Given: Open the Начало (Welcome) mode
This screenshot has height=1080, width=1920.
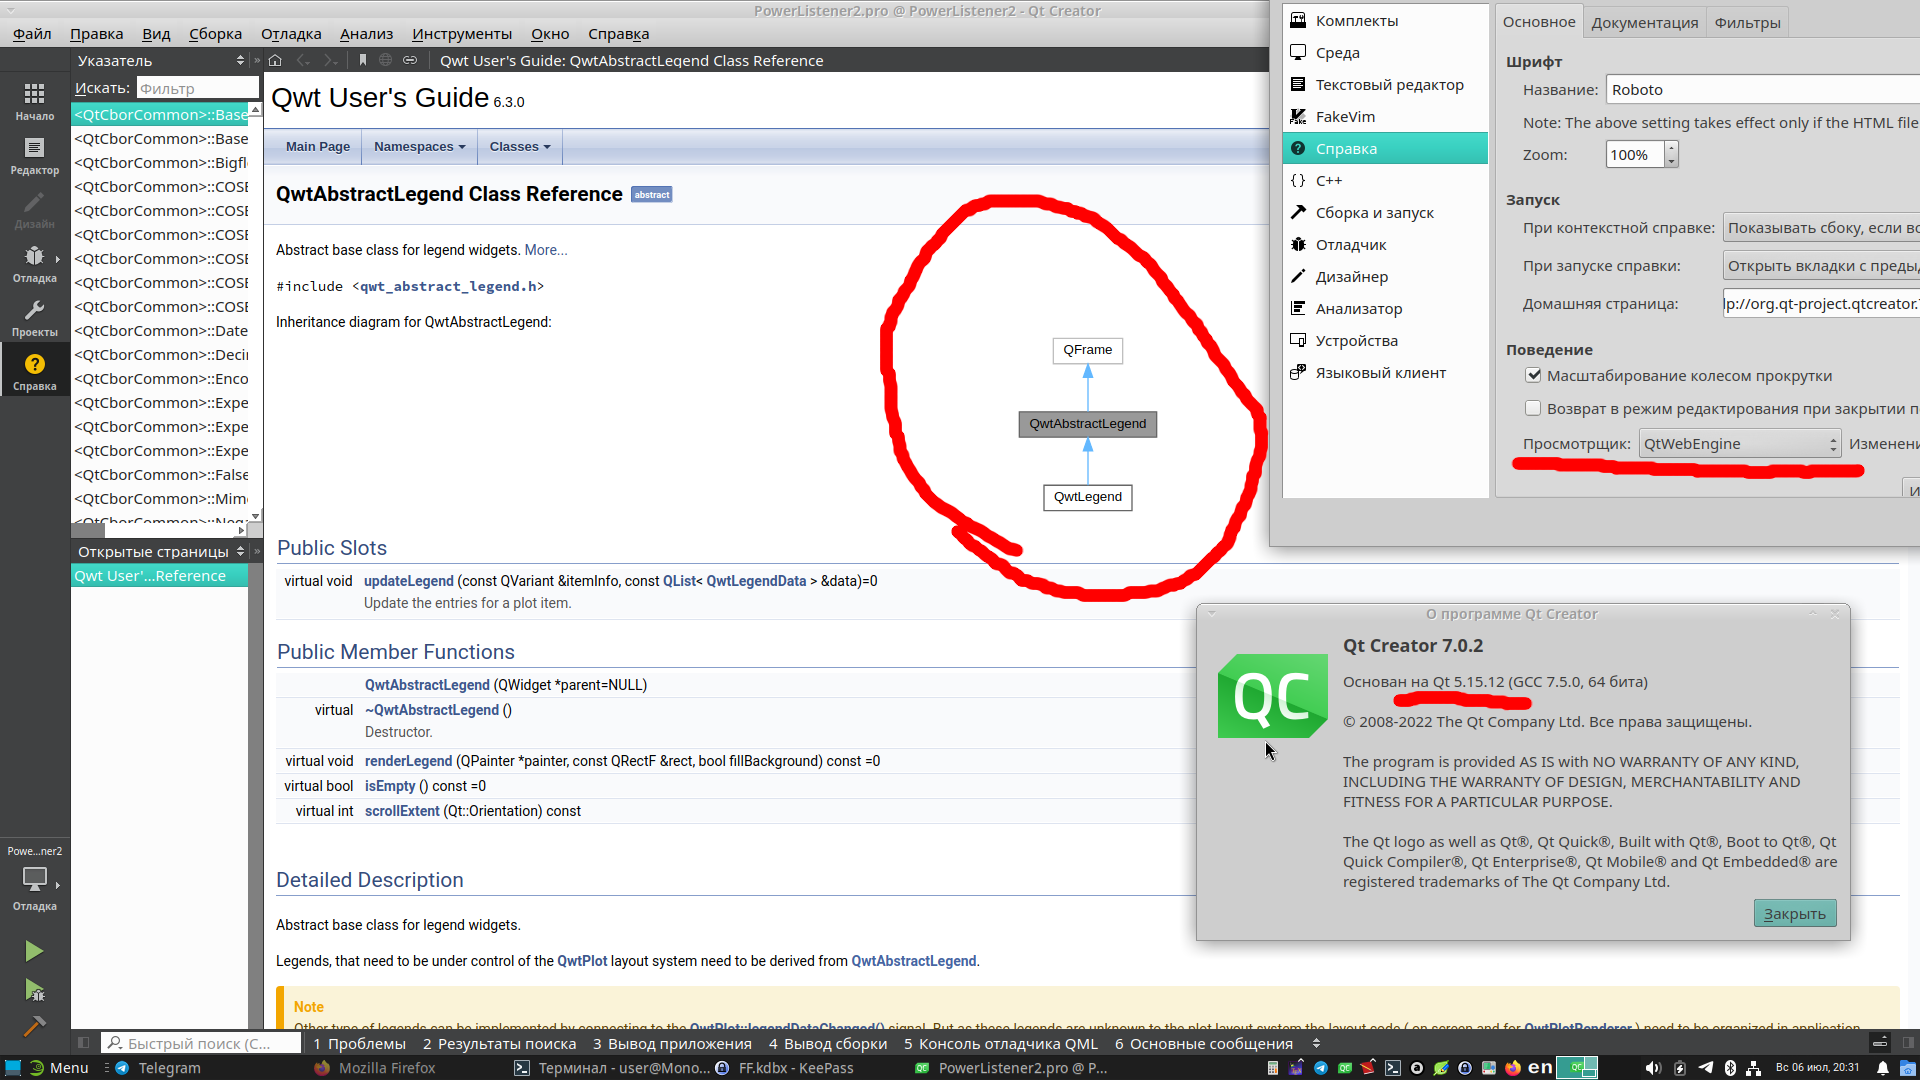Looking at the screenshot, I should (x=35, y=101).
